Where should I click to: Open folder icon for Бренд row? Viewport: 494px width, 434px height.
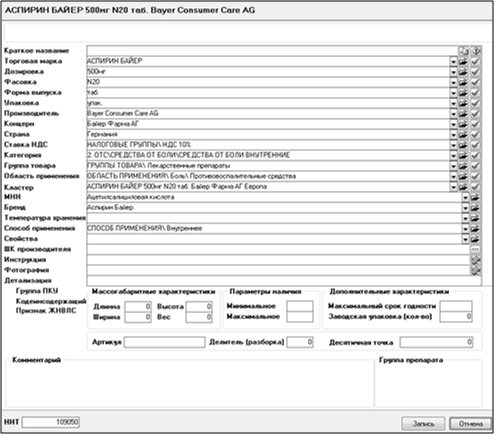(475, 208)
